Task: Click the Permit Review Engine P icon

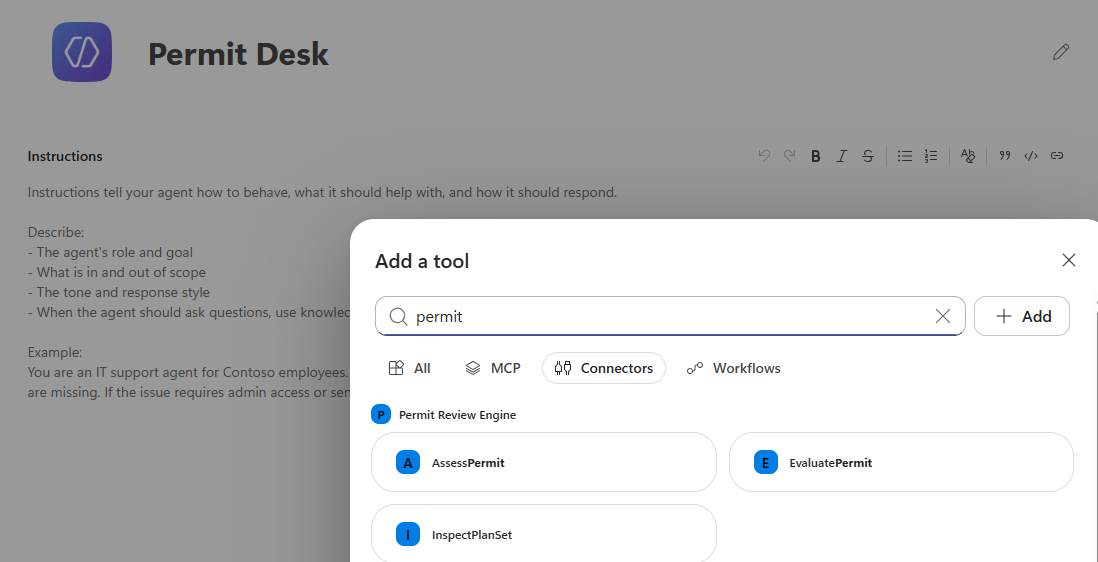Action: tap(381, 414)
